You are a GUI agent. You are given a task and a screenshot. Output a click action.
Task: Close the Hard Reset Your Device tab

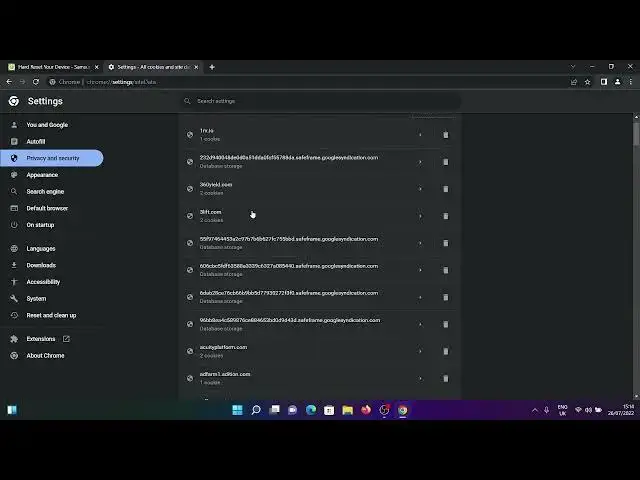97,67
